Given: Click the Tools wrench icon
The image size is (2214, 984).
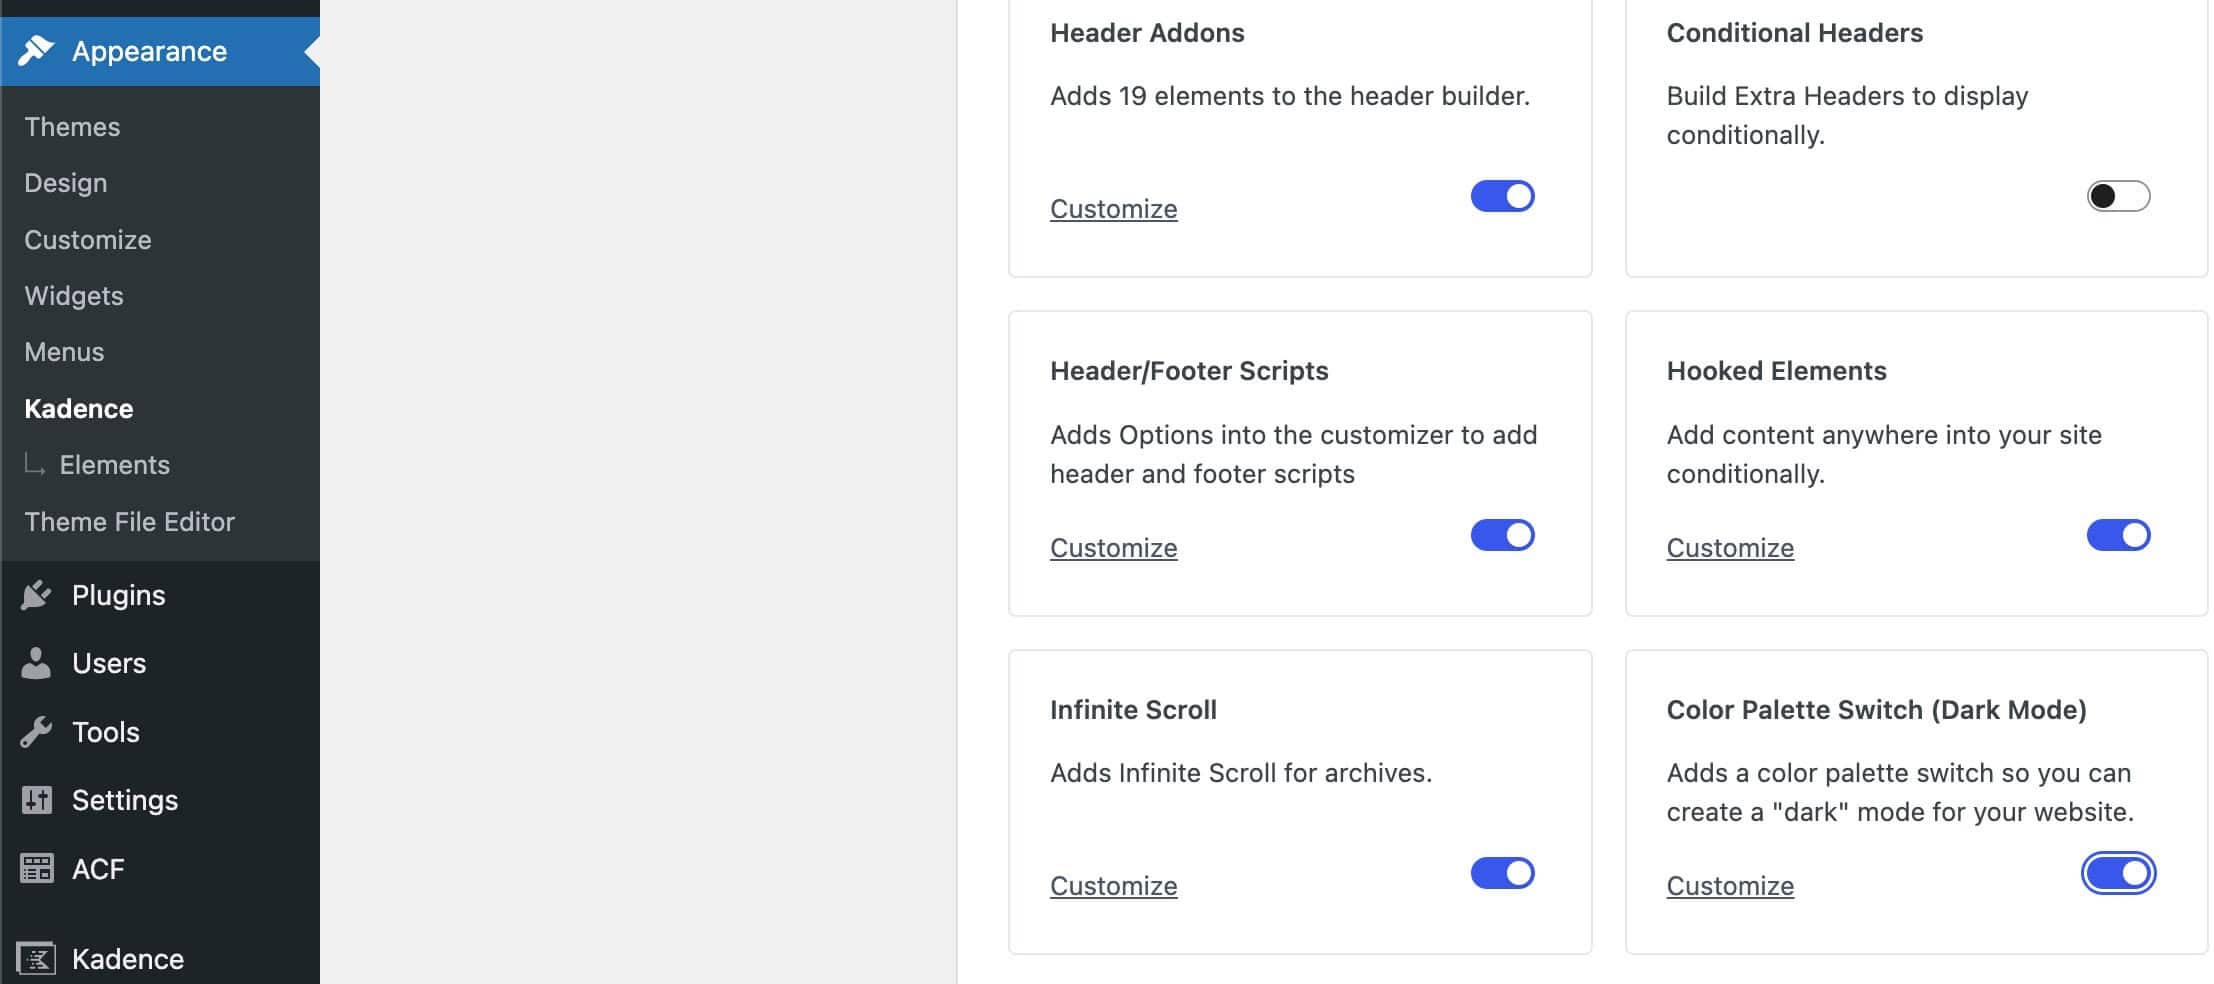Looking at the screenshot, I should [36, 732].
